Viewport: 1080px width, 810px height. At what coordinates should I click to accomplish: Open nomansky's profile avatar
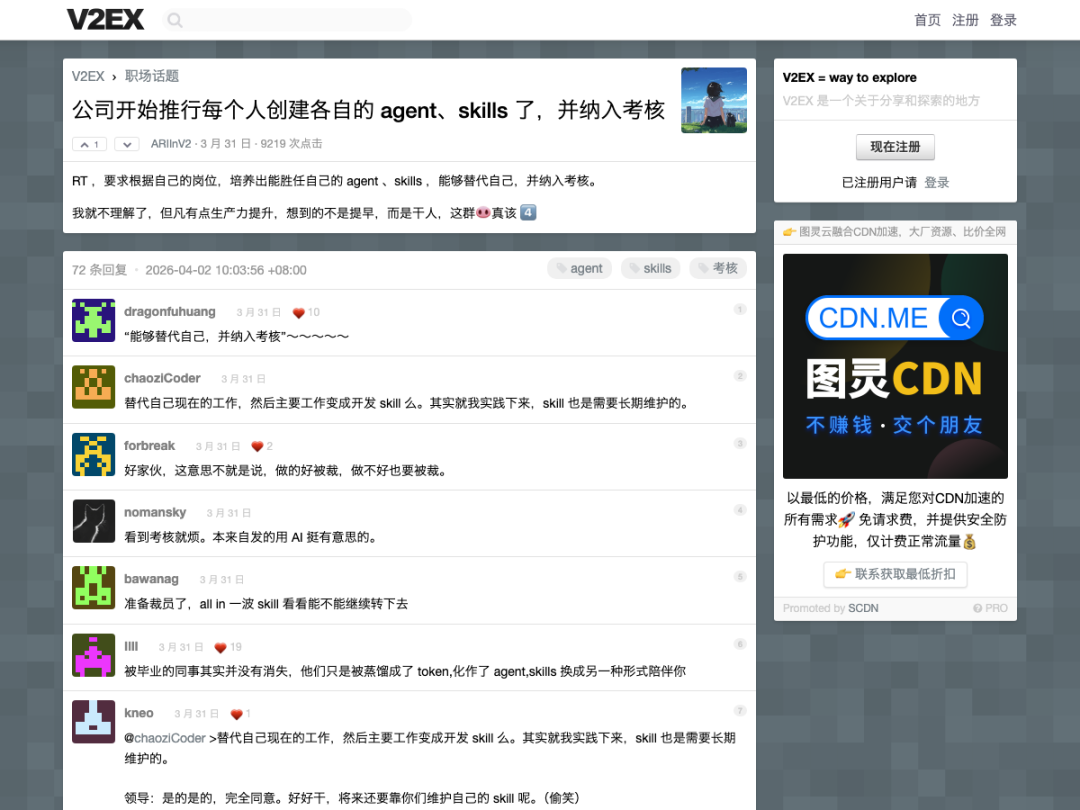pyautogui.click(x=93, y=521)
